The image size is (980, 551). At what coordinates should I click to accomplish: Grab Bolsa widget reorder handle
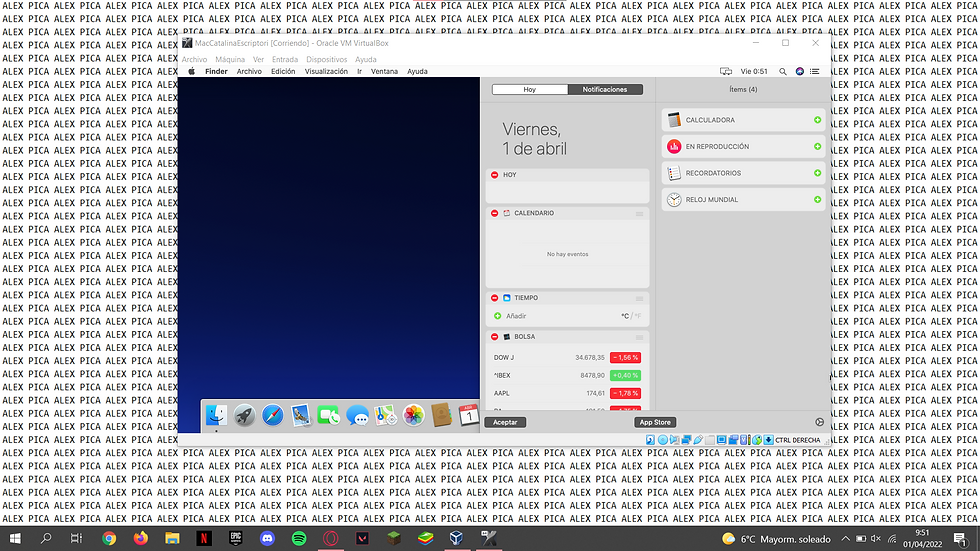click(x=639, y=337)
